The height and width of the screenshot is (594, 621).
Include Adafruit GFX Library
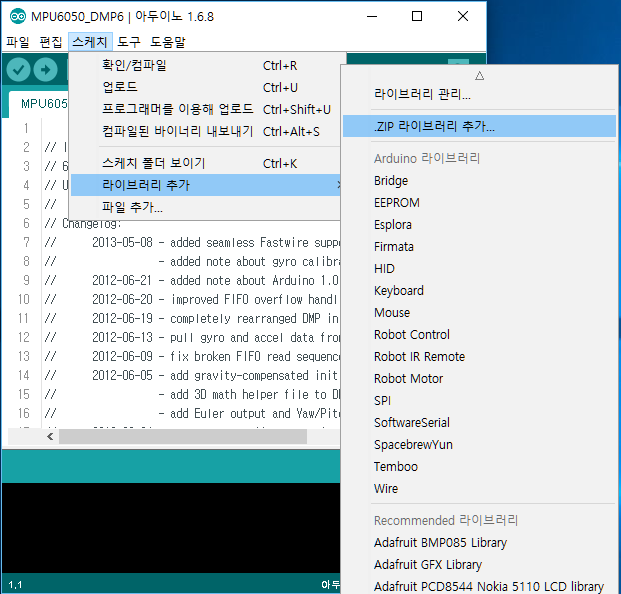(x=479, y=564)
